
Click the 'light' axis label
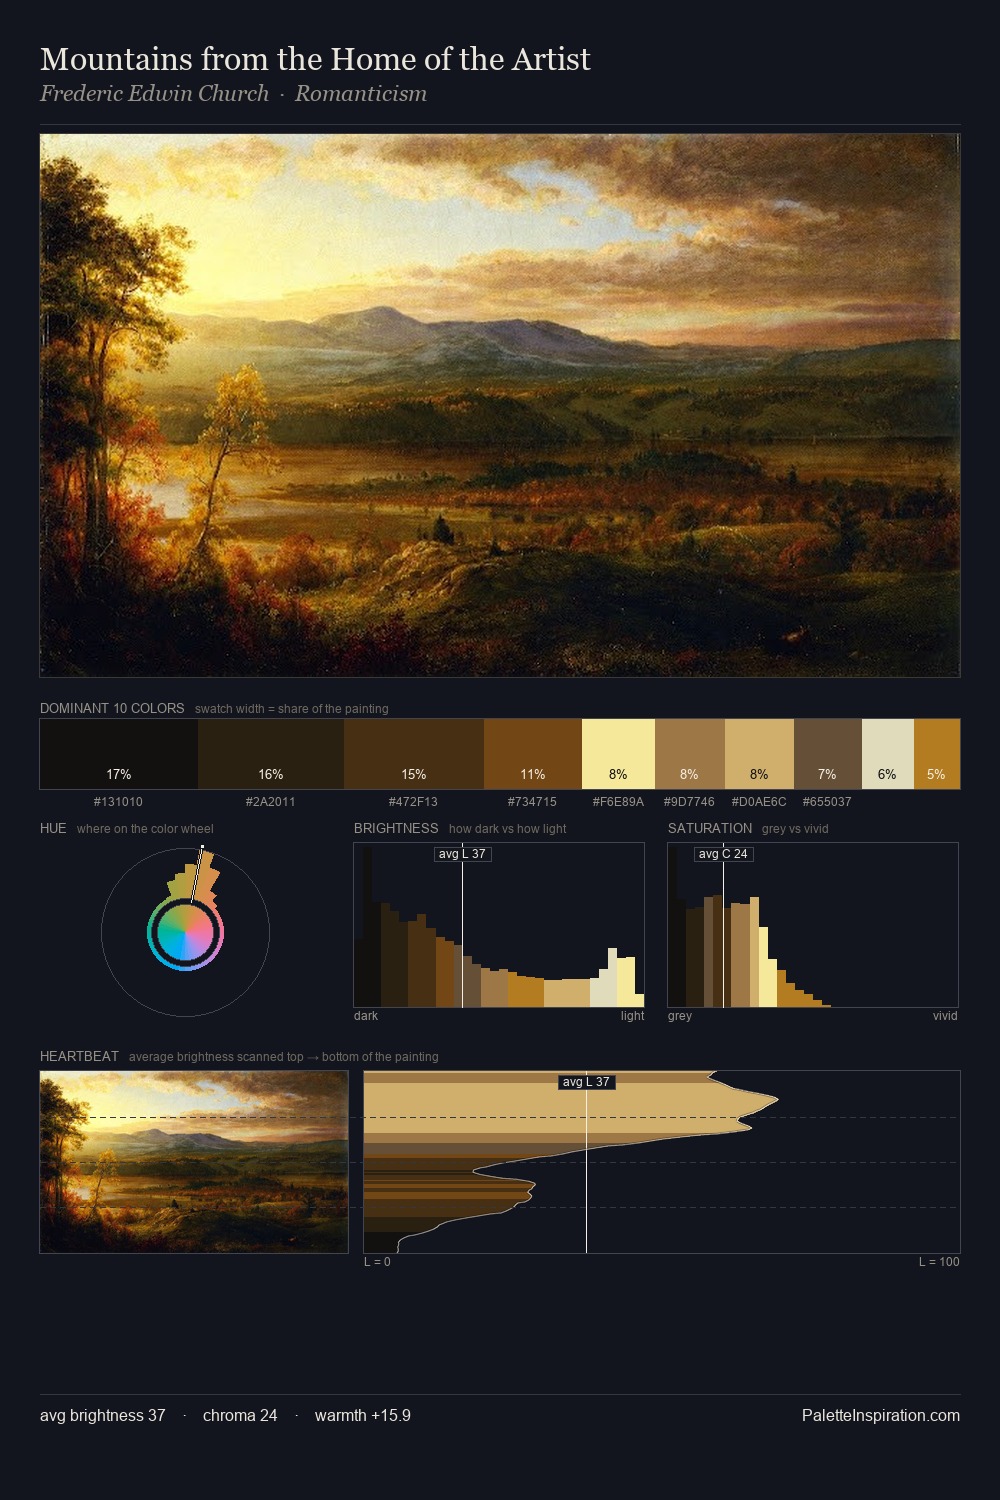click(632, 1016)
